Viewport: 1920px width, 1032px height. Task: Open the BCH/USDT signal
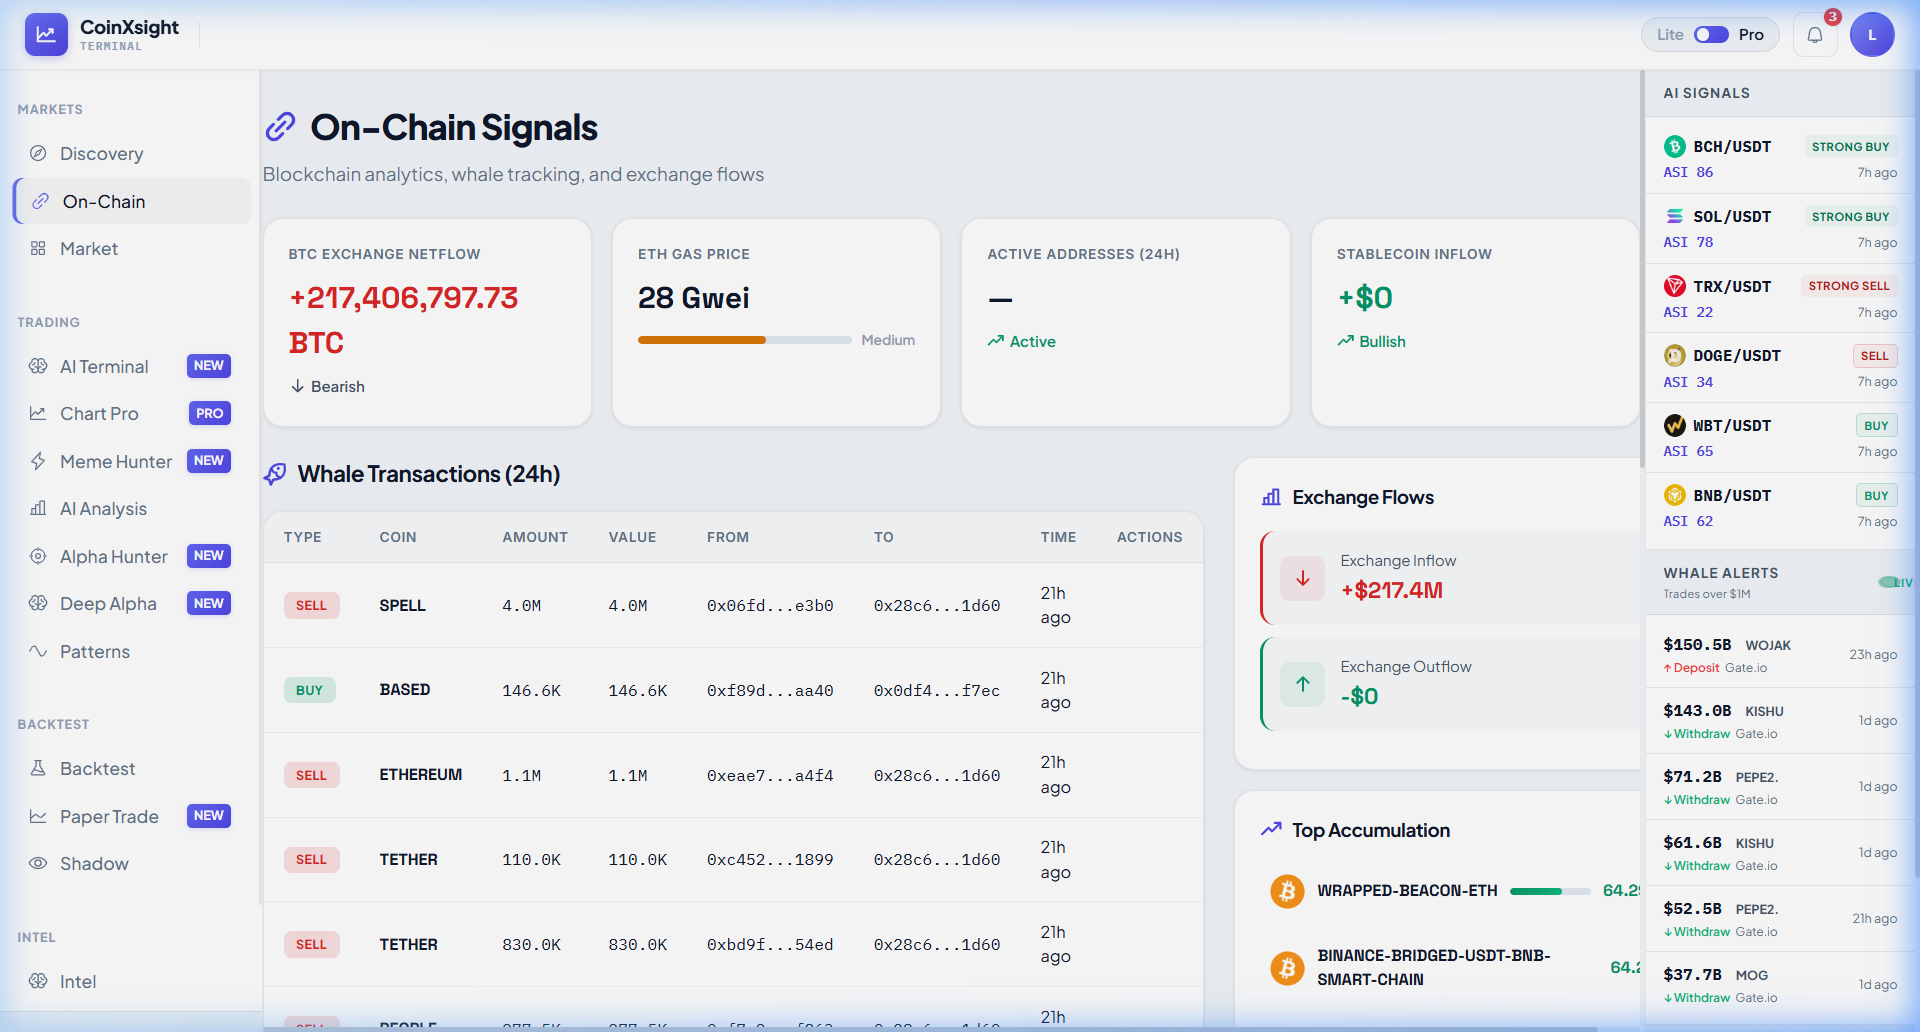pos(1780,159)
